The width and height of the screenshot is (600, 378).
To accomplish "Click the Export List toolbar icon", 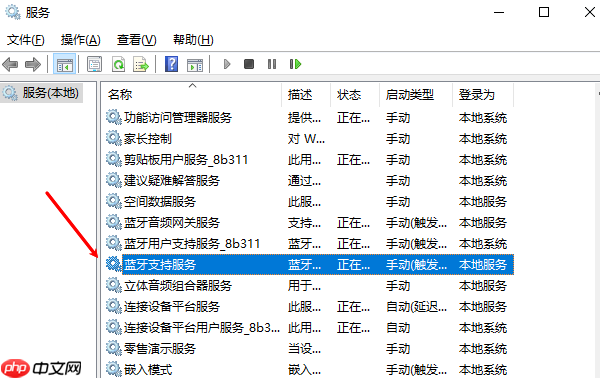I will click(141, 64).
